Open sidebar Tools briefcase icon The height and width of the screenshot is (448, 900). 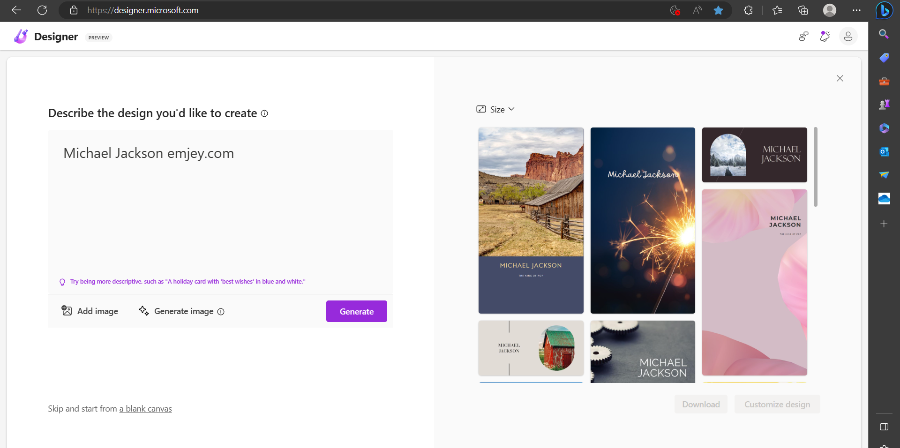884,81
